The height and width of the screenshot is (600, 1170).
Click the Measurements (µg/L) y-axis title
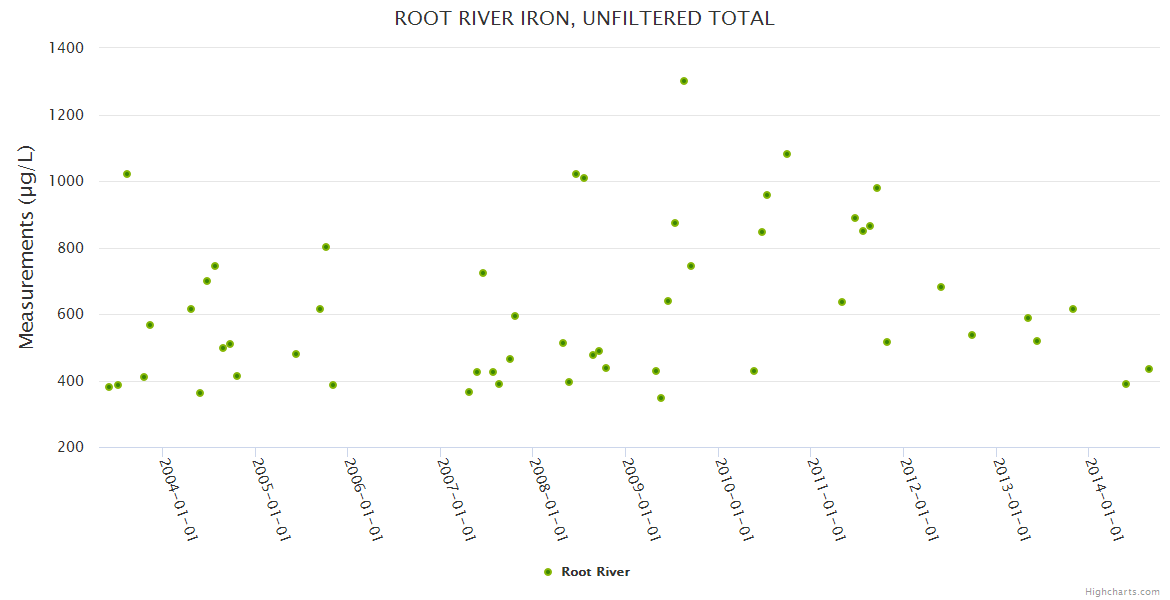point(27,247)
